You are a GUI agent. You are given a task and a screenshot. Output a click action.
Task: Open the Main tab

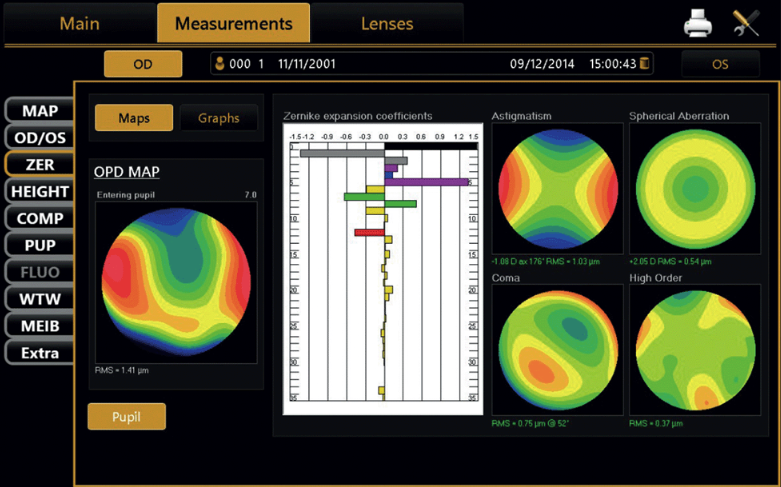click(79, 23)
